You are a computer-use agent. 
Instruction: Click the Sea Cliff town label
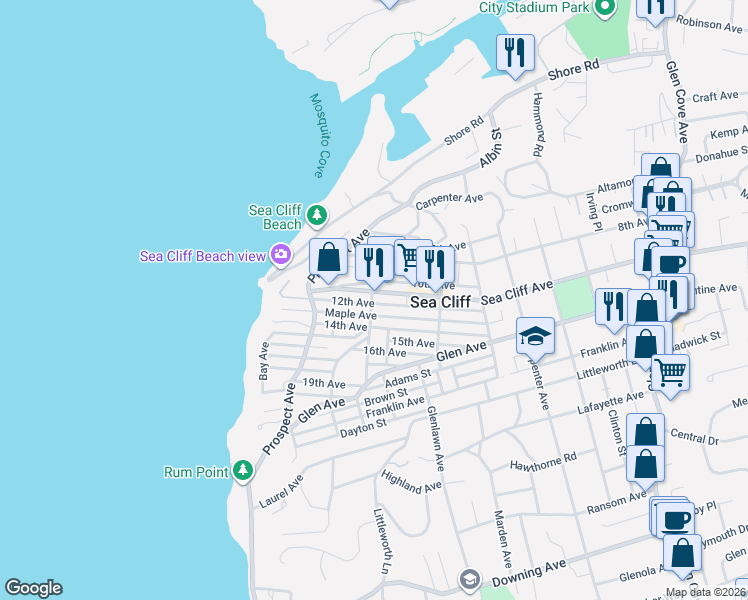440,302
